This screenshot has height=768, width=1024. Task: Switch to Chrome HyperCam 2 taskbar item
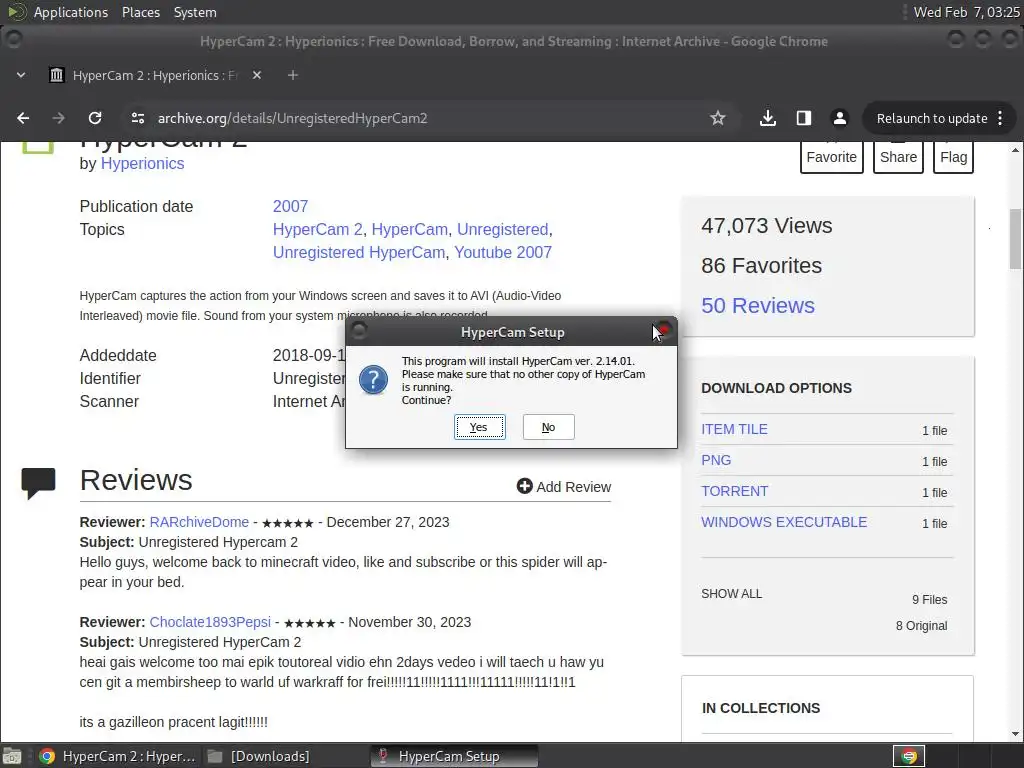(118, 756)
